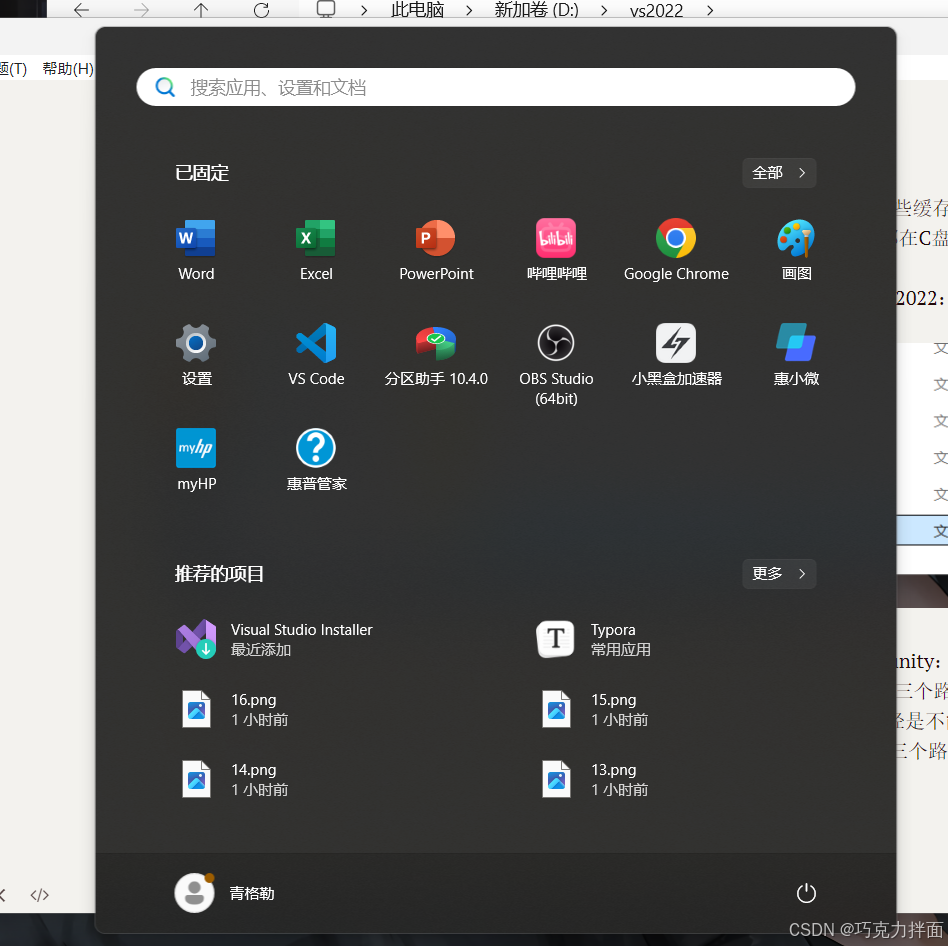
Task: Click the PC icon in address bar
Action: pyautogui.click(x=326, y=8)
